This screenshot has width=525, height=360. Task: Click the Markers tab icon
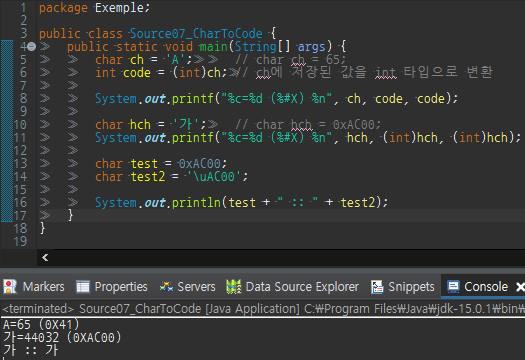pos(10,287)
